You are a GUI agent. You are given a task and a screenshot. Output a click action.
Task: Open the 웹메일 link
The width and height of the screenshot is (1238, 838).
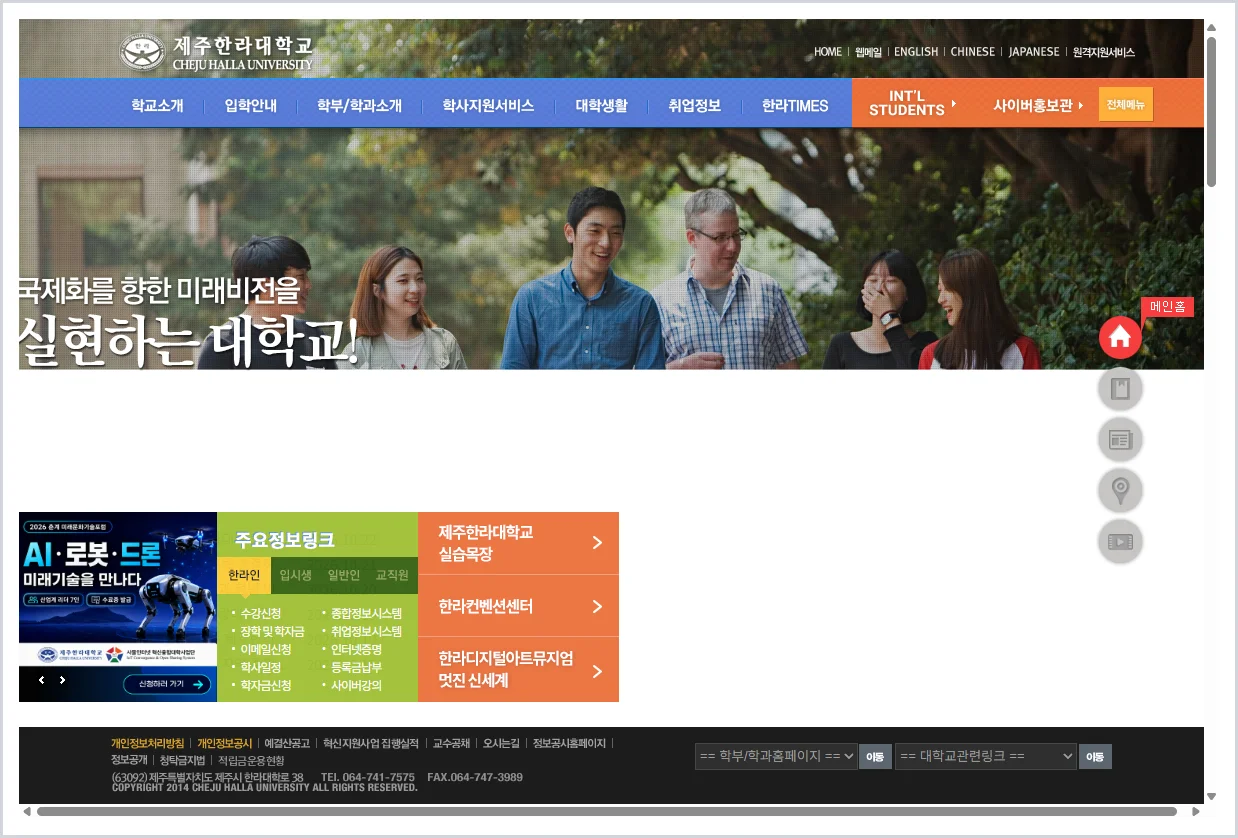[868, 52]
